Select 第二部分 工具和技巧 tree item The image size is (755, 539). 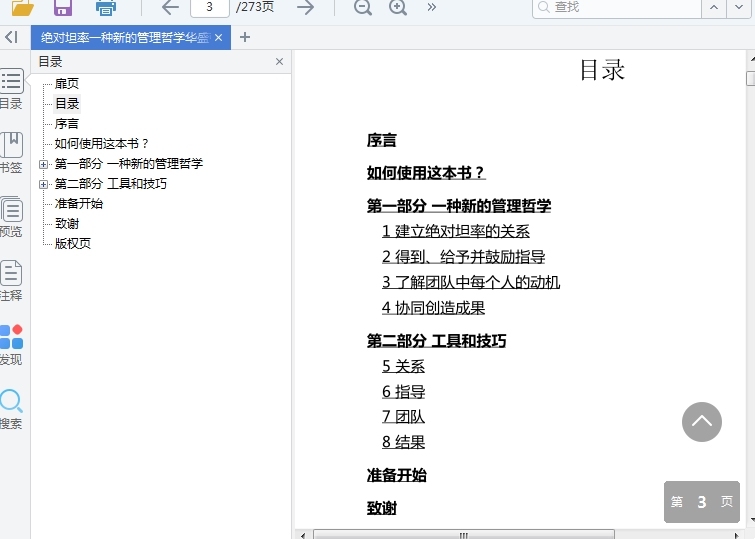[111, 184]
